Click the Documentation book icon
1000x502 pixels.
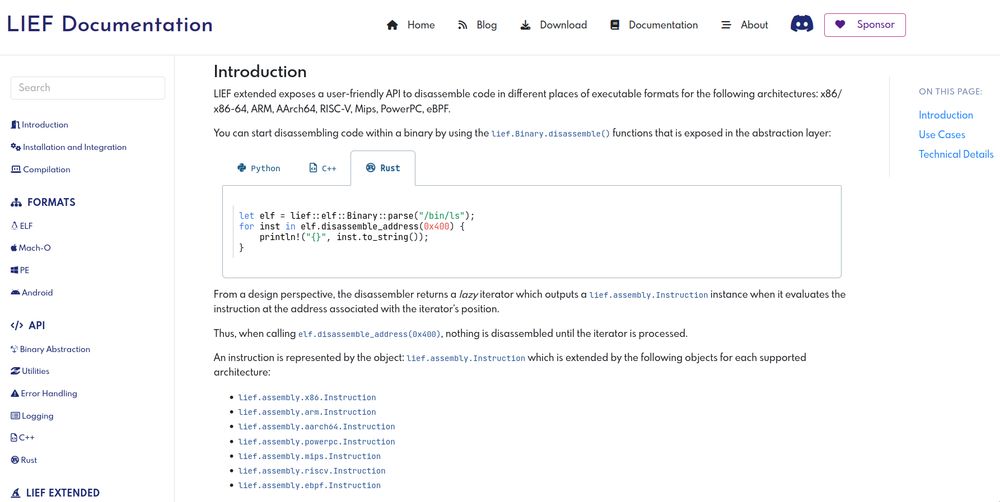tap(615, 25)
